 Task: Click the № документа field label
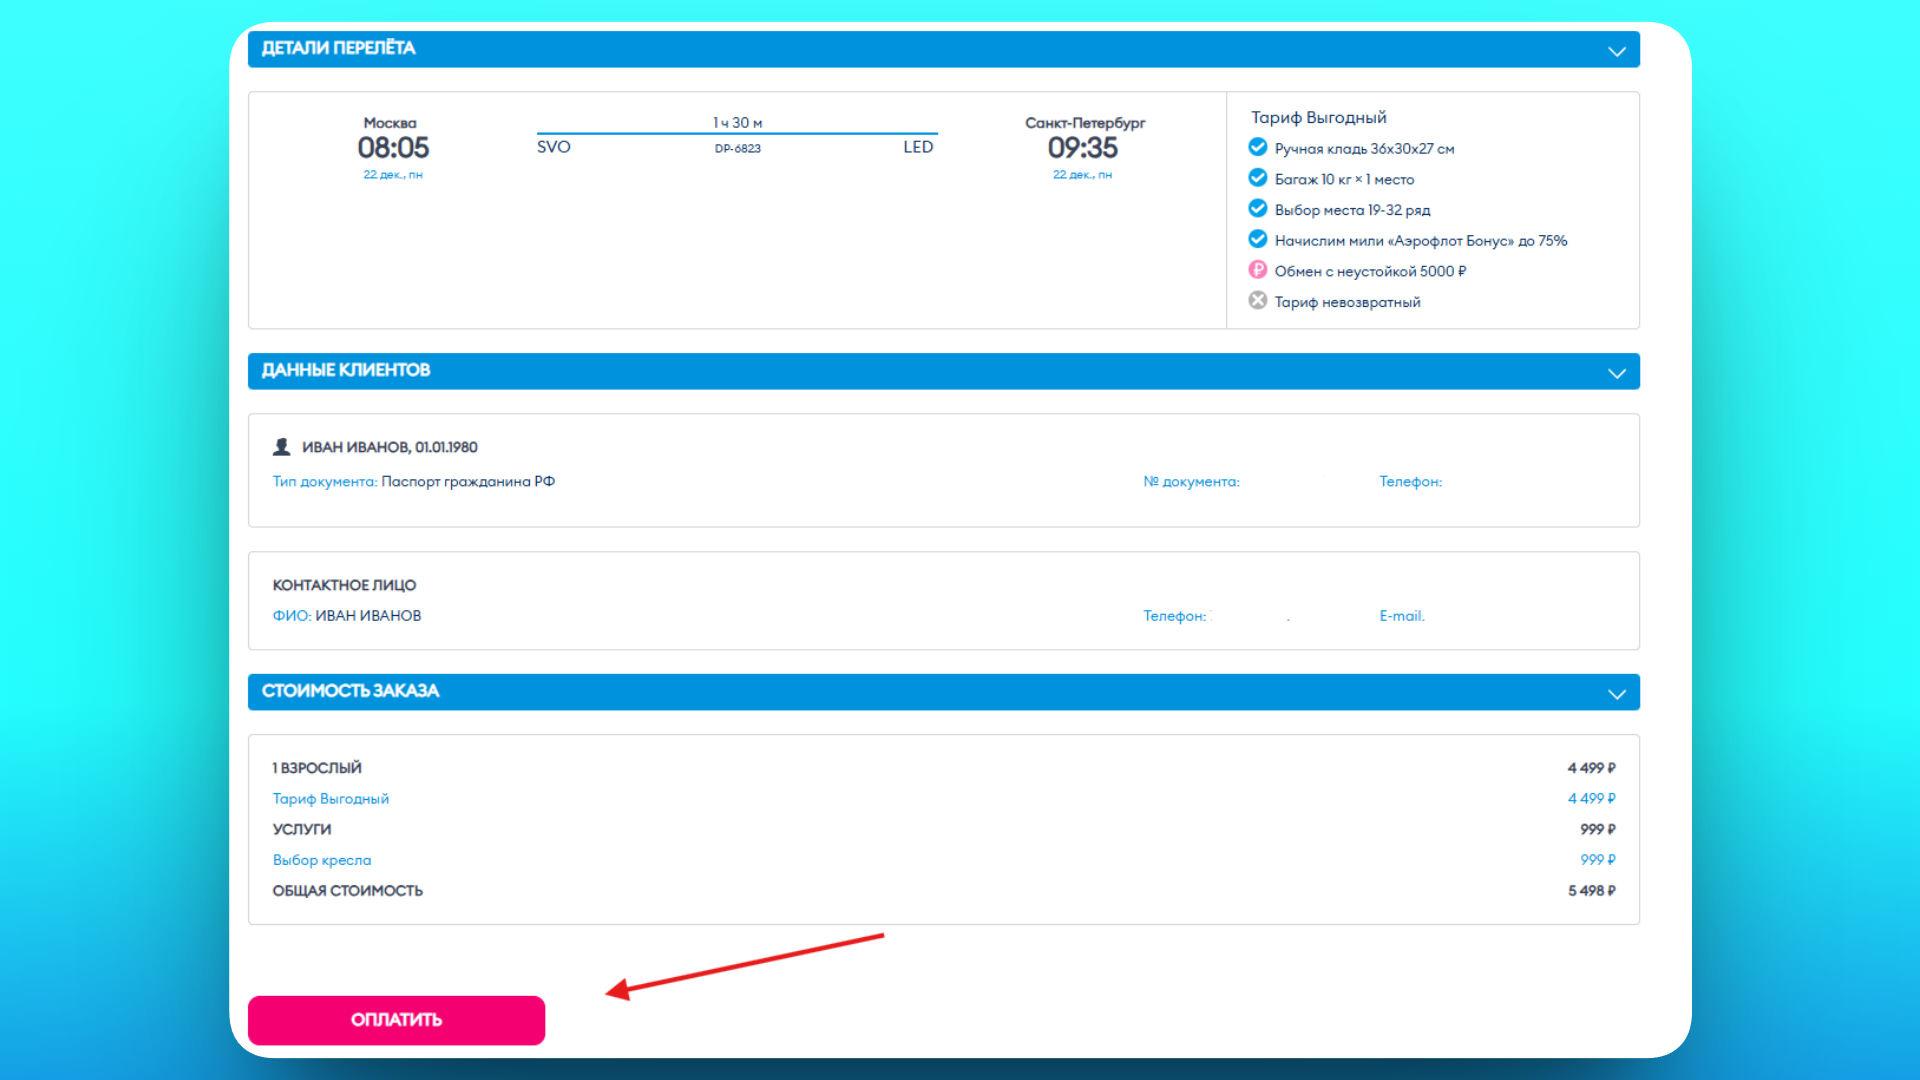click(x=1191, y=482)
